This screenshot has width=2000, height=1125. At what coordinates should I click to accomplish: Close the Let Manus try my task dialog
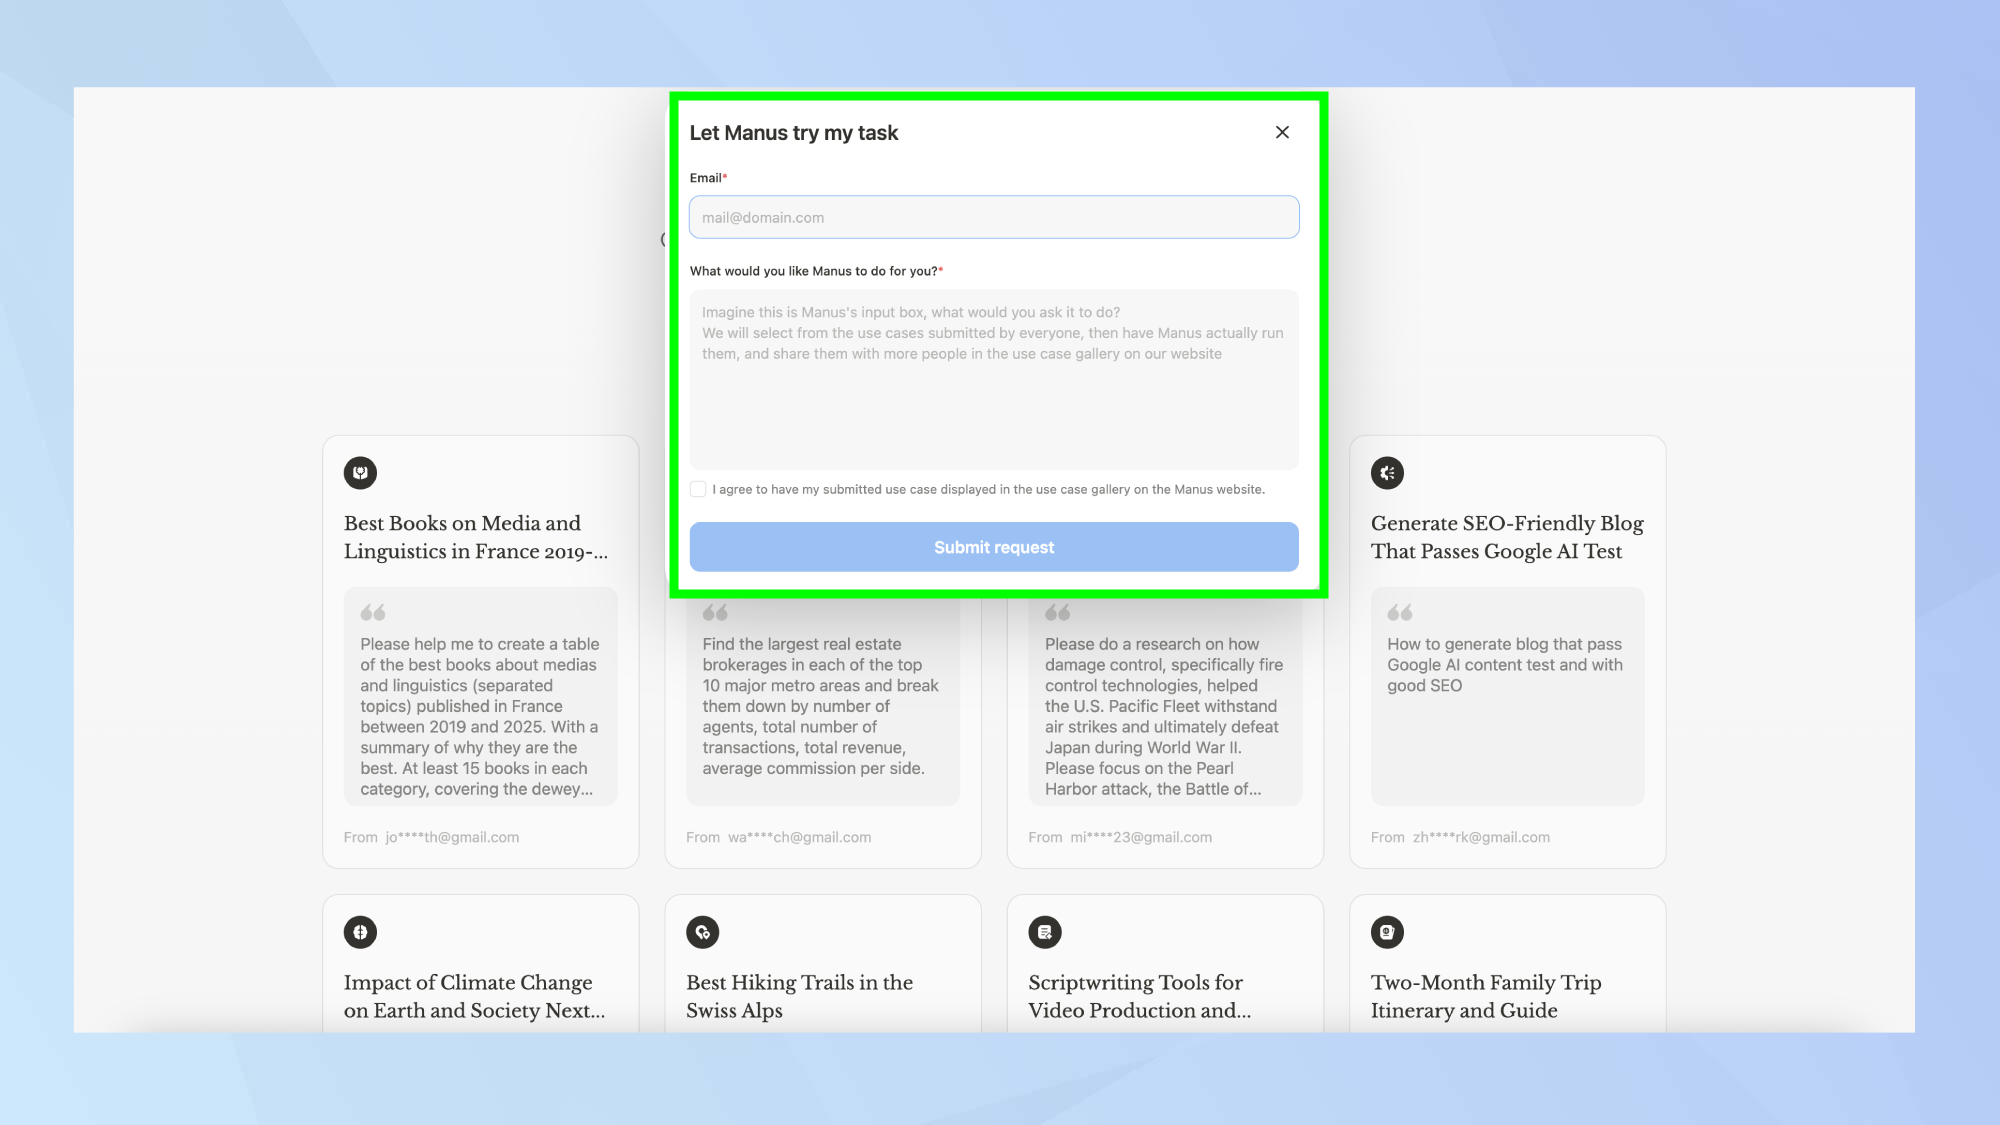[1282, 132]
